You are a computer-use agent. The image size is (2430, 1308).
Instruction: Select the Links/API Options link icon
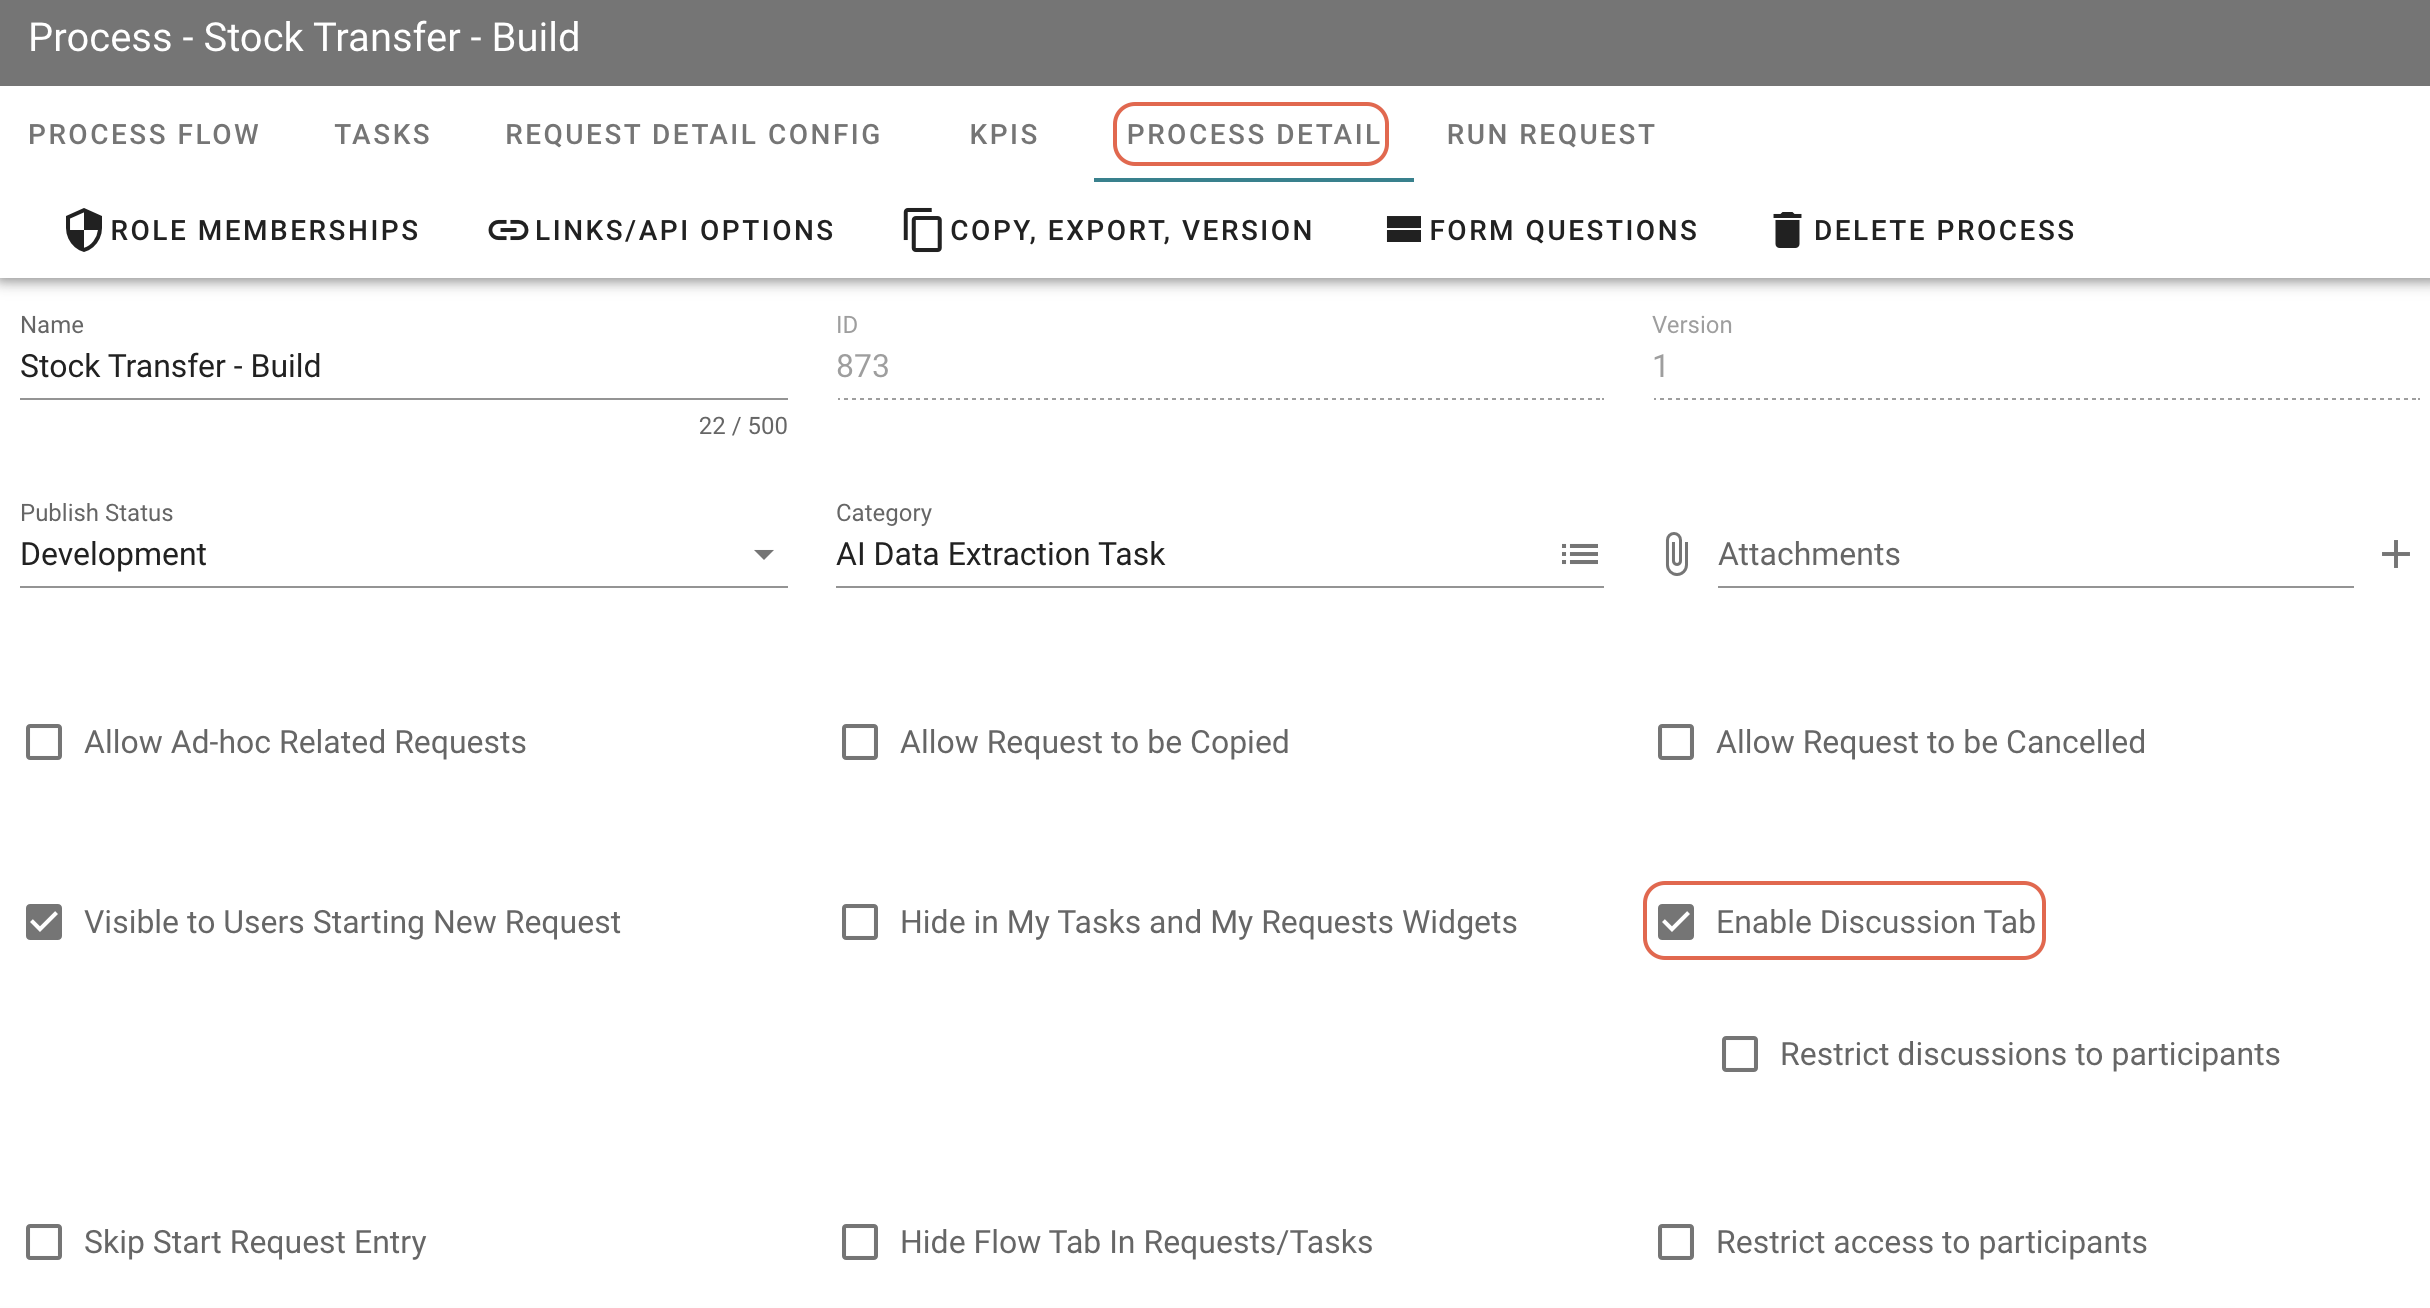click(x=508, y=229)
